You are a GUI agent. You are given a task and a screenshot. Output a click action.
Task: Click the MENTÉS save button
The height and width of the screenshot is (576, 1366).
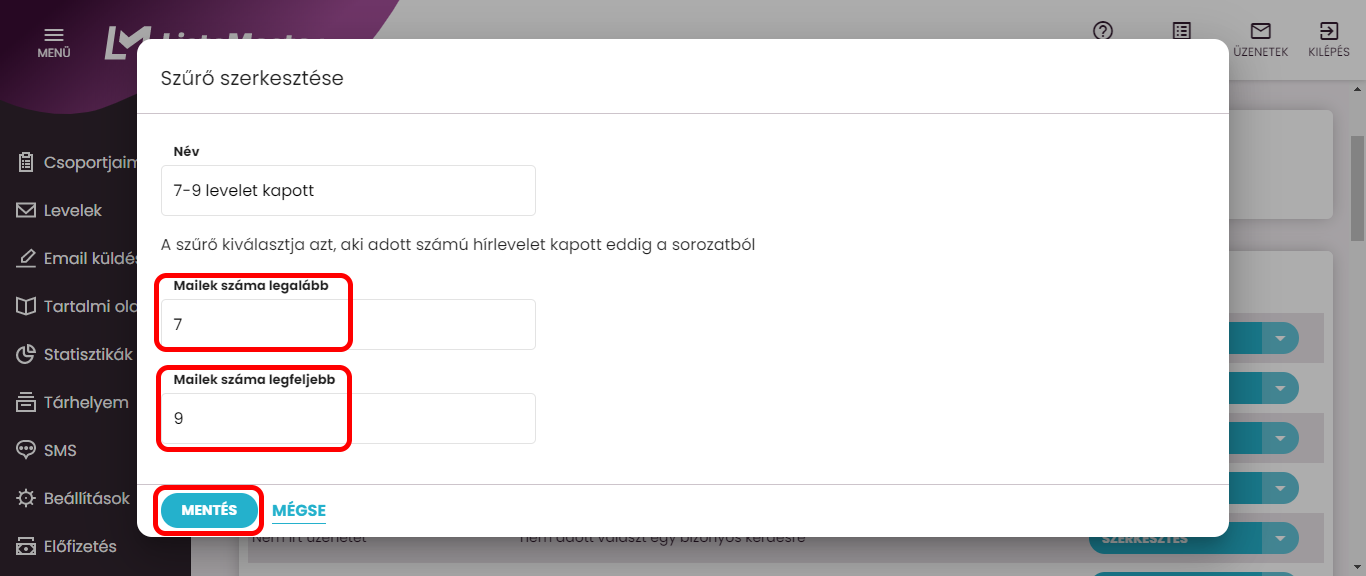[x=209, y=510]
